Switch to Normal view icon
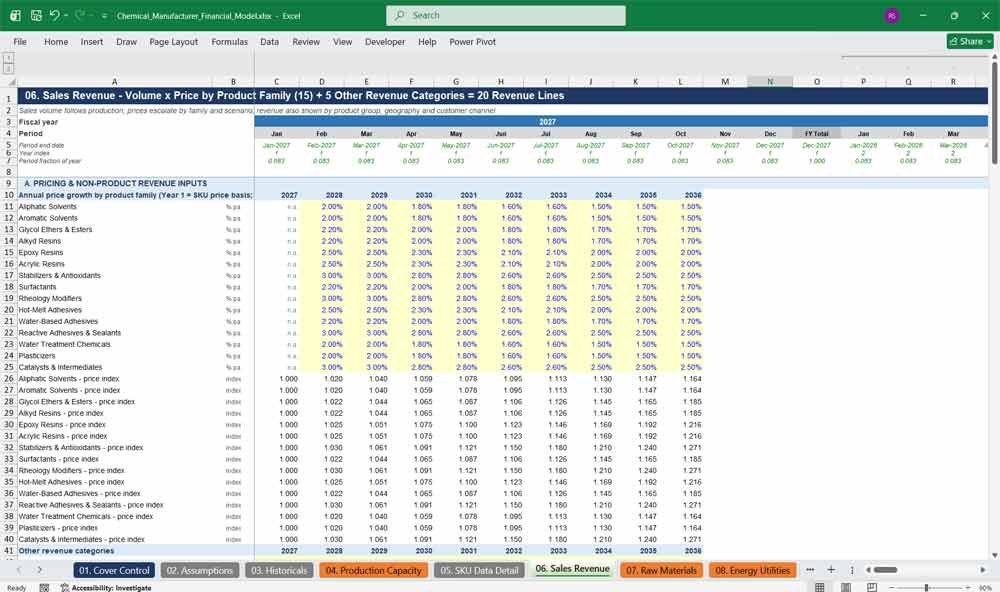The width and height of the screenshot is (1000, 592). pyautogui.click(x=820, y=587)
